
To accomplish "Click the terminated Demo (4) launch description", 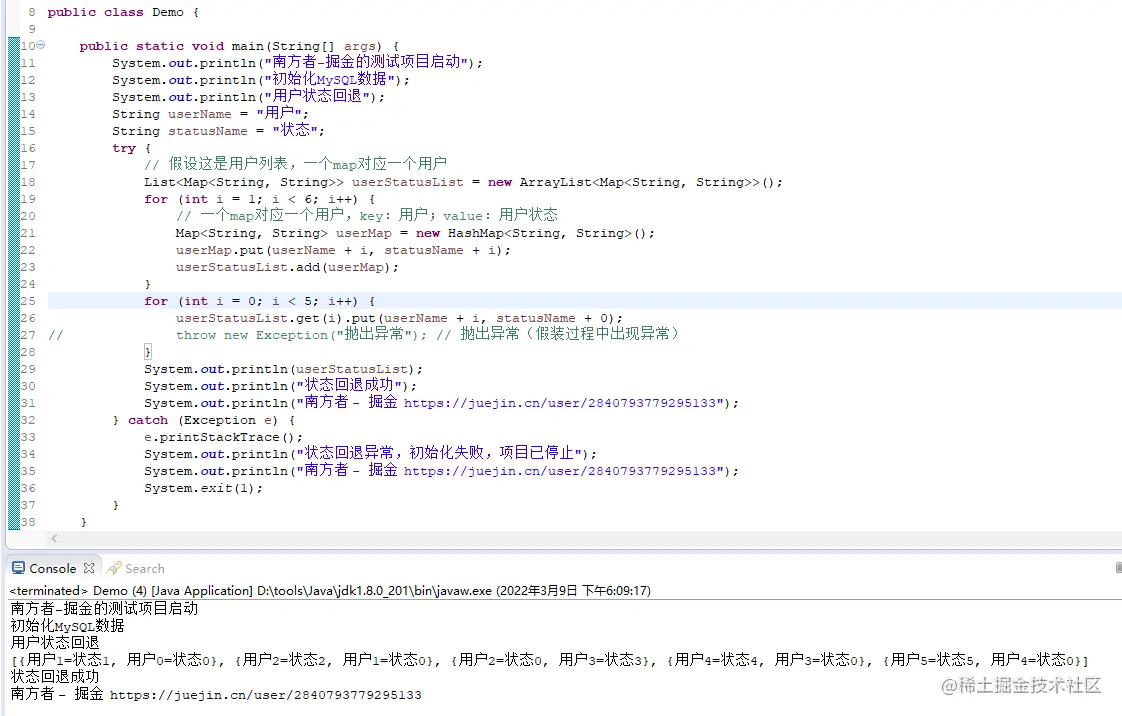I will 330,591.
